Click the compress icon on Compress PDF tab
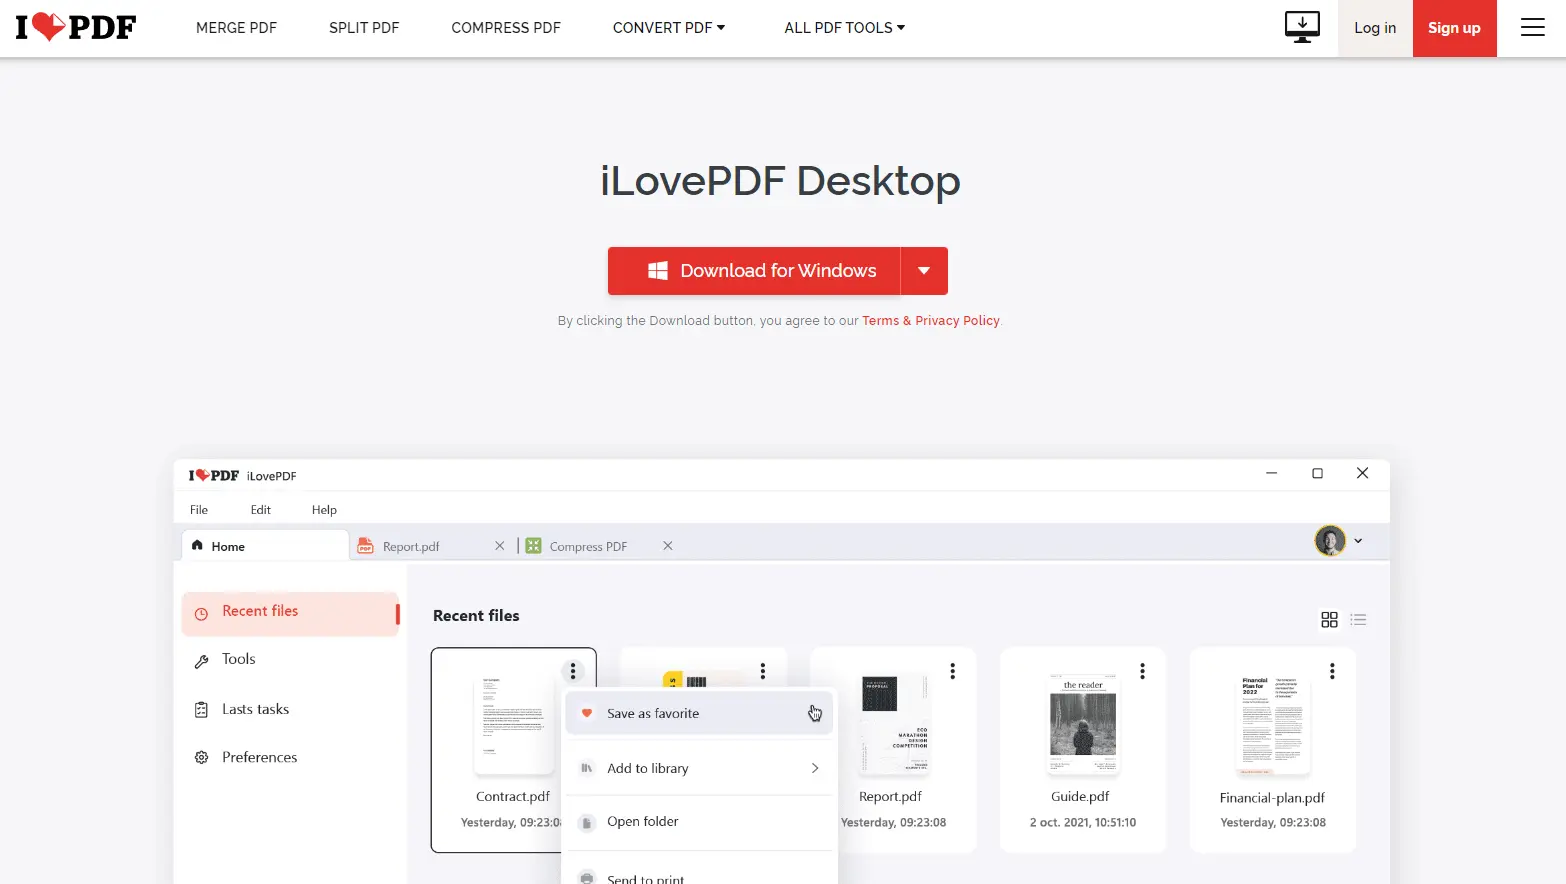This screenshot has height=884, width=1566. click(x=534, y=546)
